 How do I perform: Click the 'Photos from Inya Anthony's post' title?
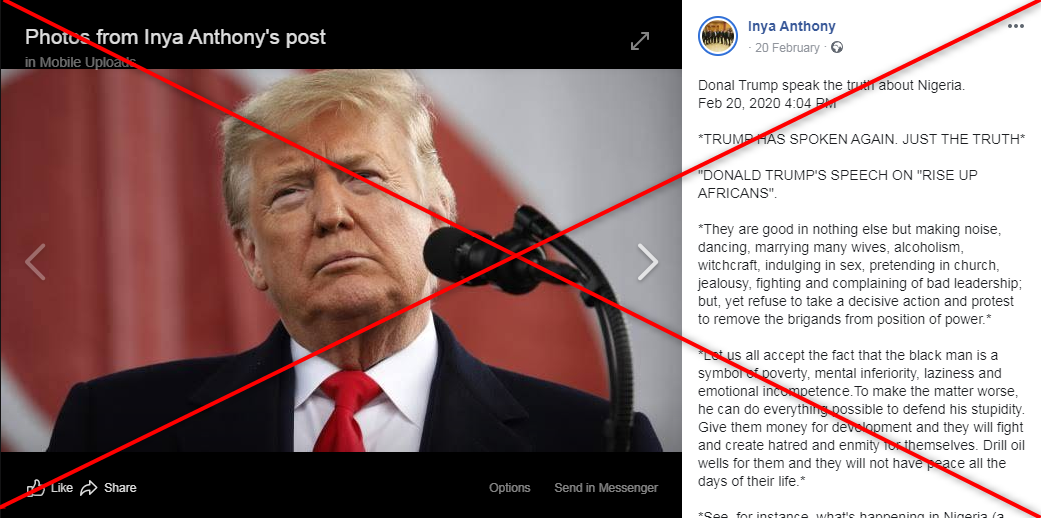point(175,37)
